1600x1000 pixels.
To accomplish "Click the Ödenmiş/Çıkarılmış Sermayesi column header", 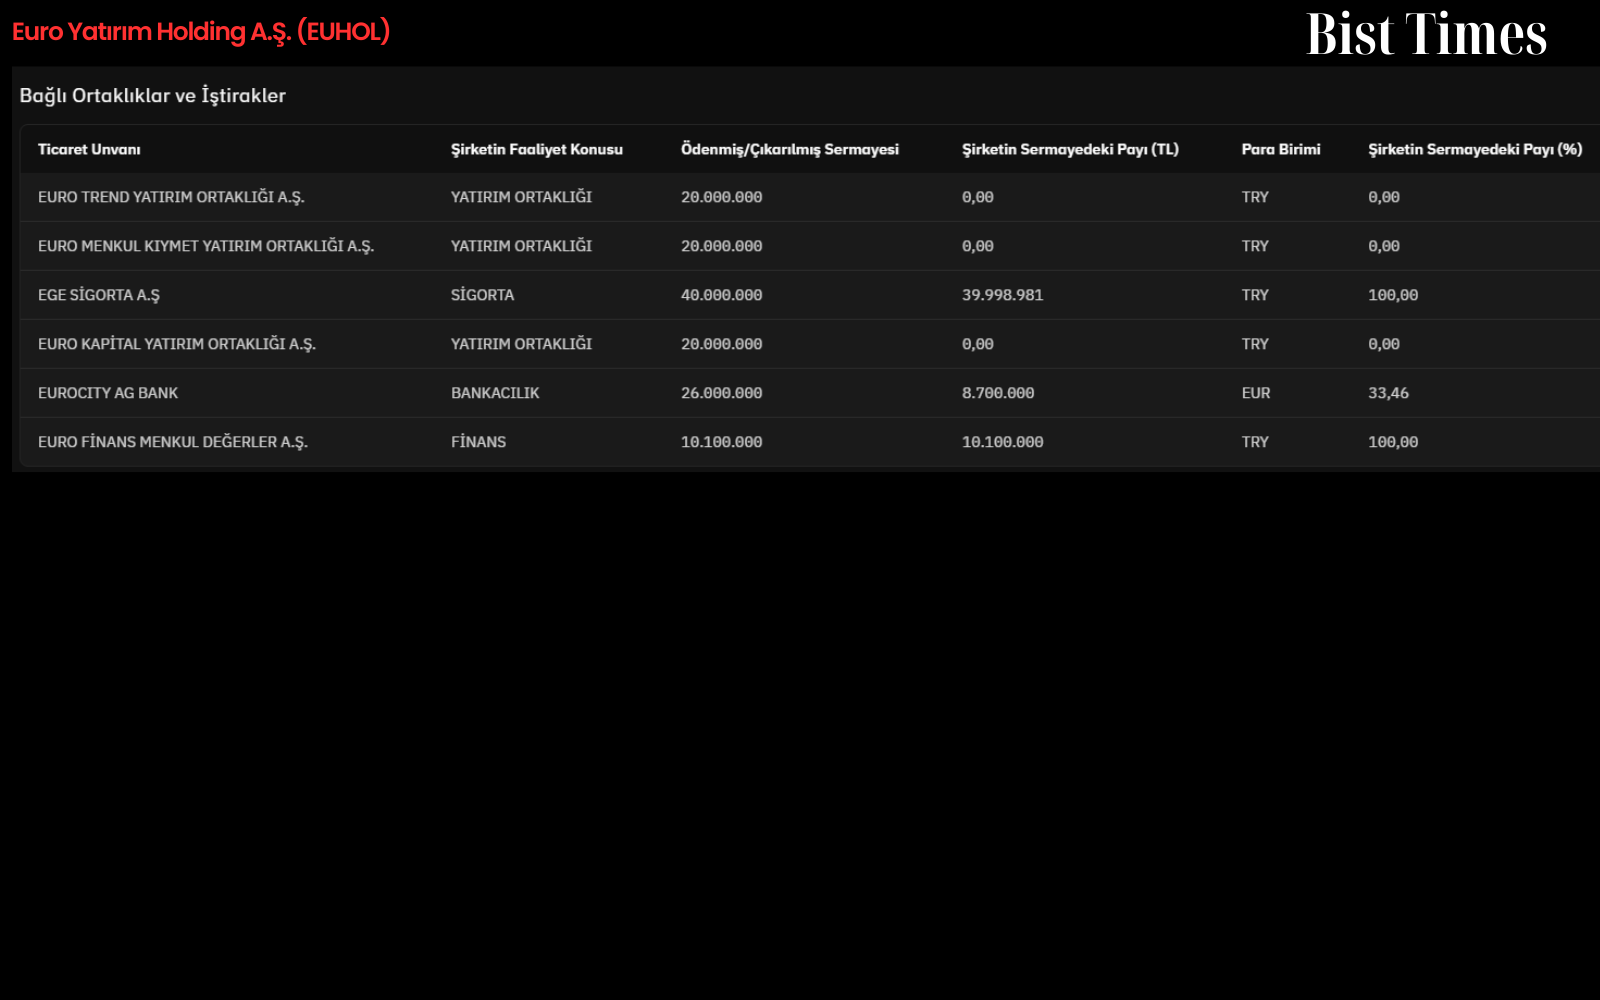I will [790, 149].
